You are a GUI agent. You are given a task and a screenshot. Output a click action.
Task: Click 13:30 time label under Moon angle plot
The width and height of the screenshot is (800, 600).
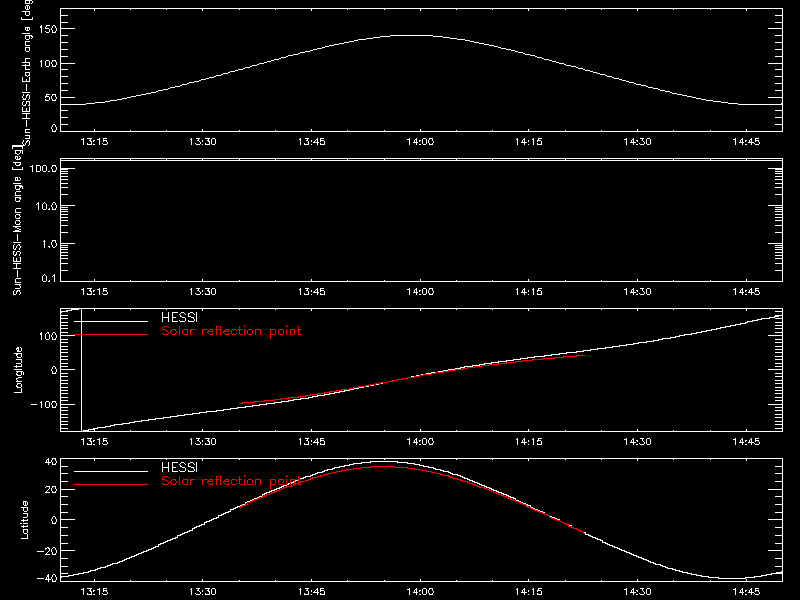[x=203, y=292]
